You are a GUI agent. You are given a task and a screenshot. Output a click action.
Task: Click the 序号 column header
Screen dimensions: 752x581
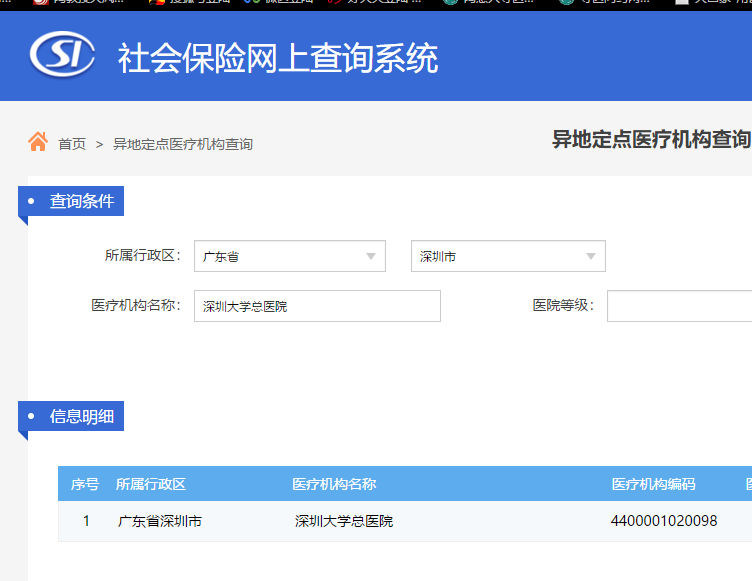pyautogui.click(x=85, y=484)
